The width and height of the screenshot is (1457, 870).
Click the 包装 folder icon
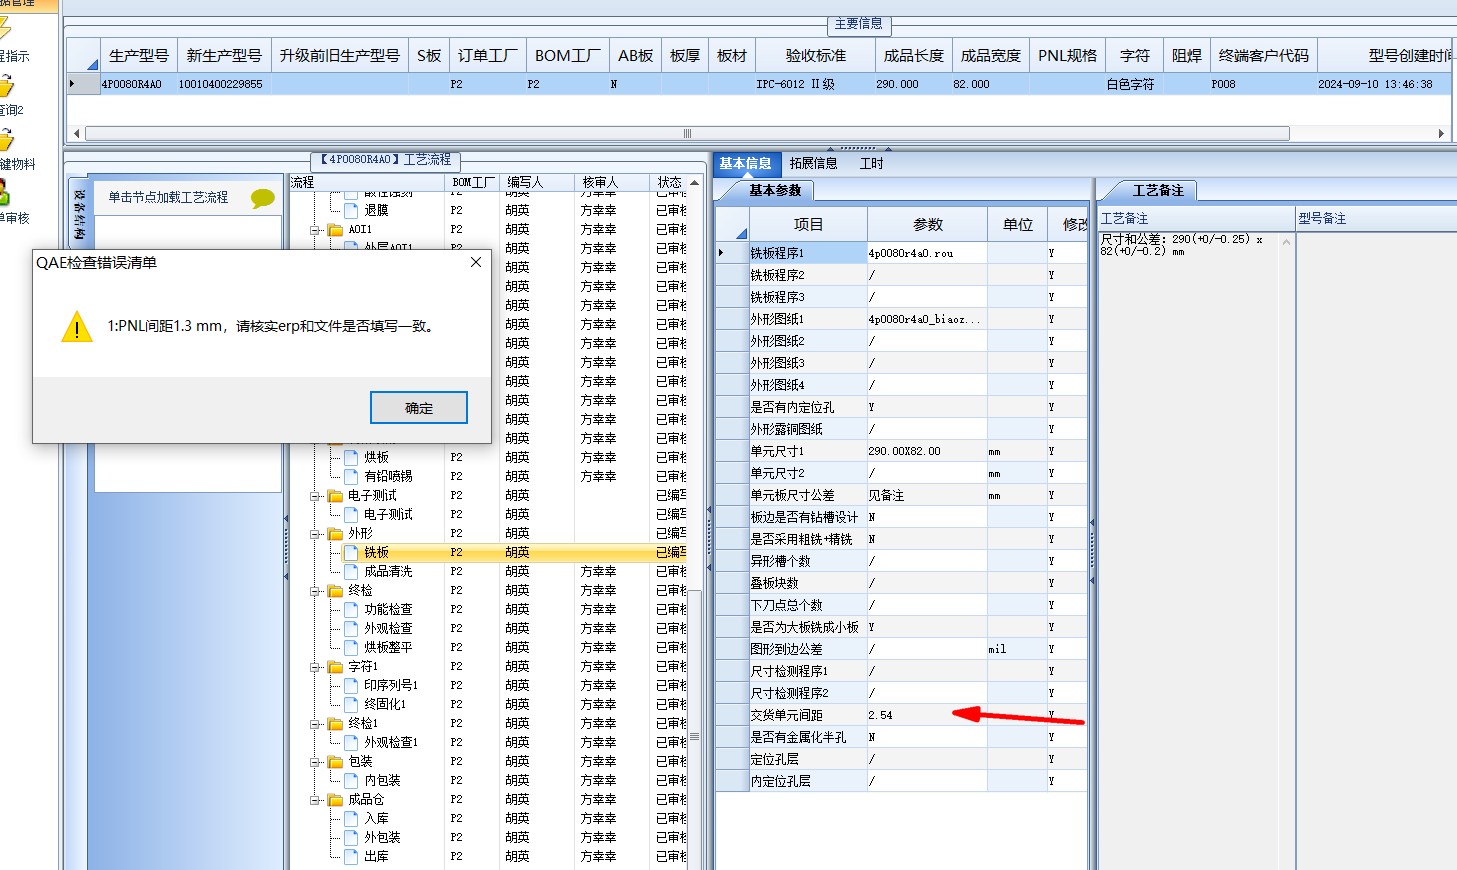tap(335, 761)
